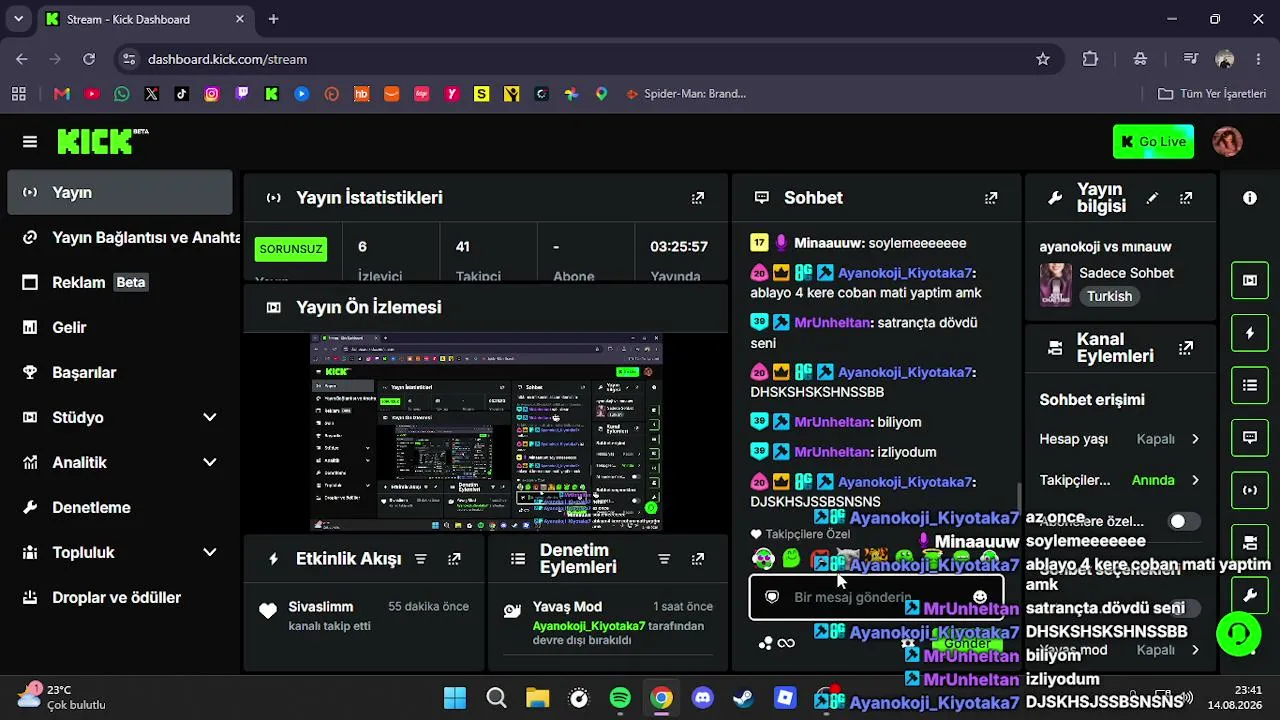
Task: Click the Kick logo in the header
Action: (102, 141)
